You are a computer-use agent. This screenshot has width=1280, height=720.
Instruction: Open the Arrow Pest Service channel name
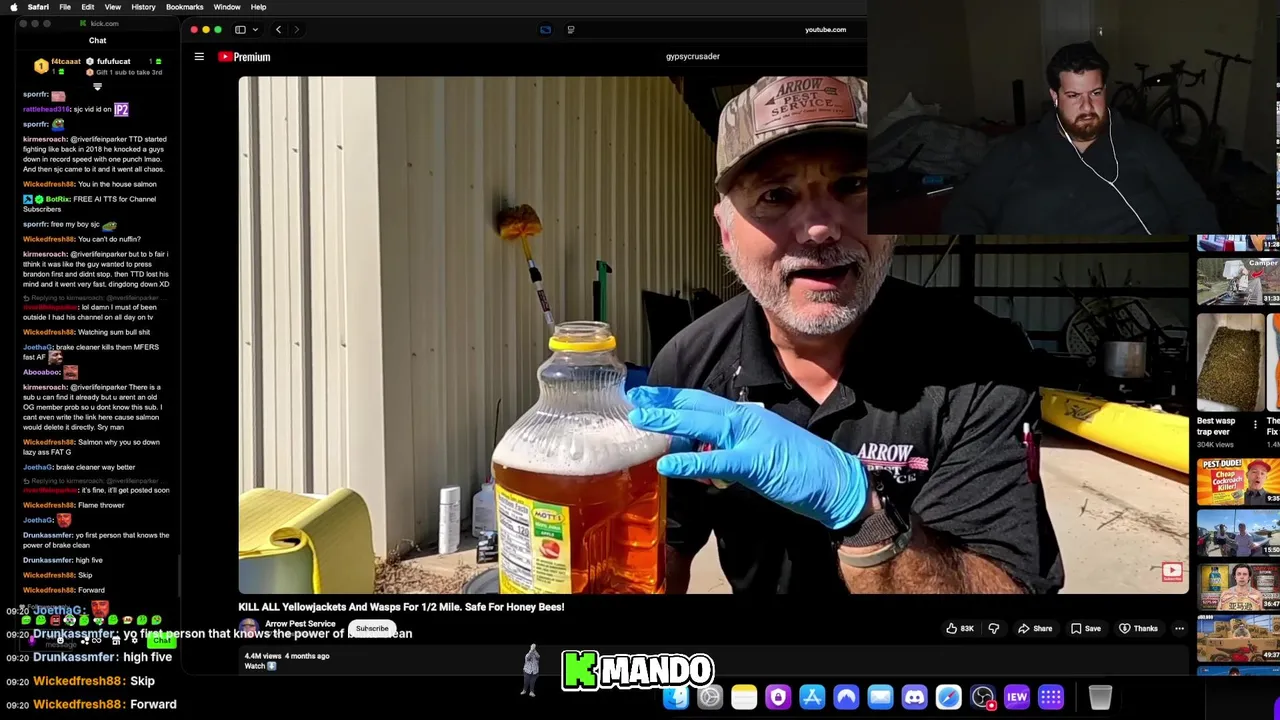pyautogui.click(x=300, y=624)
